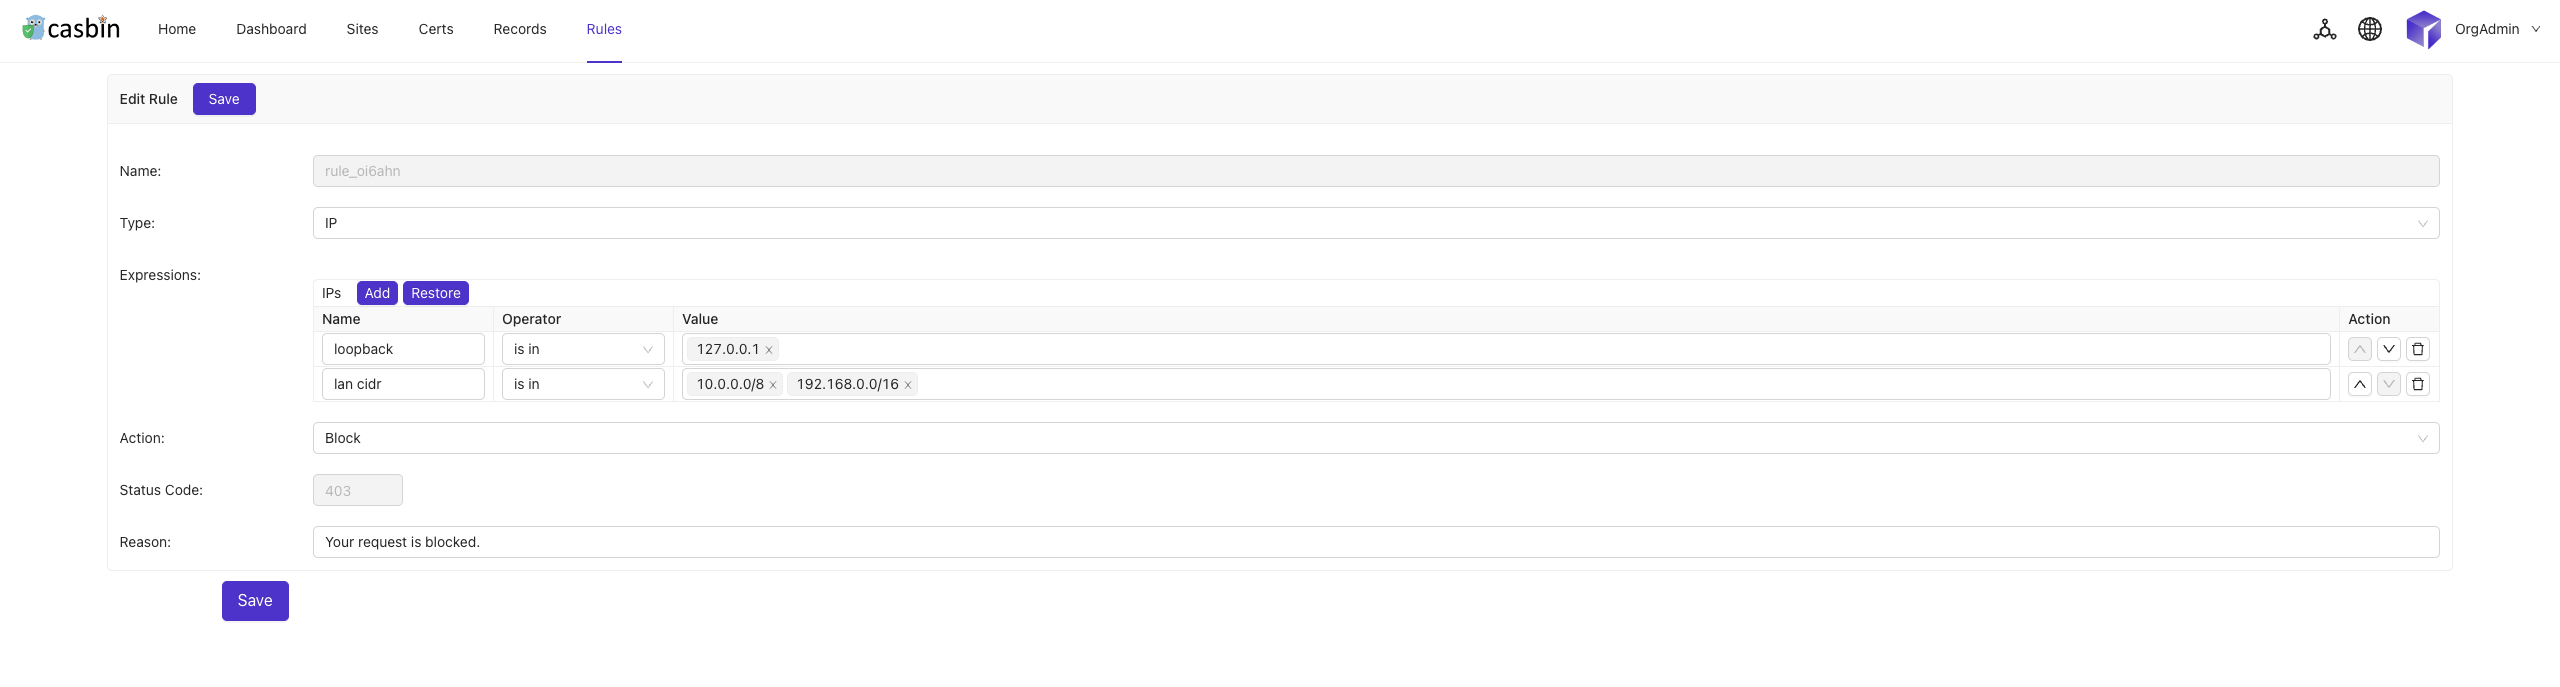Image resolution: width=2560 pixels, height=687 pixels.
Task: Switch to the Certs tab
Action: (436, 29)
